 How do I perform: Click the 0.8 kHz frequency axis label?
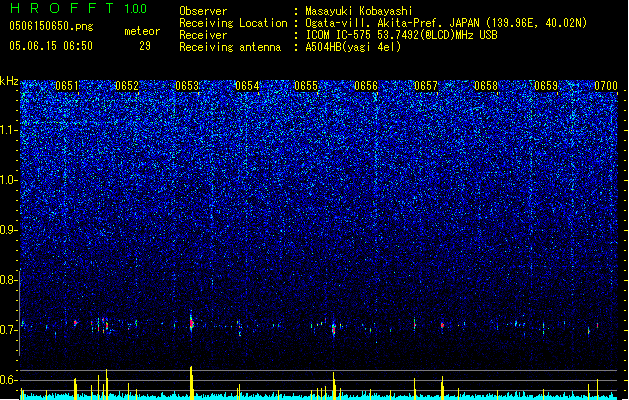pos(9,280)
